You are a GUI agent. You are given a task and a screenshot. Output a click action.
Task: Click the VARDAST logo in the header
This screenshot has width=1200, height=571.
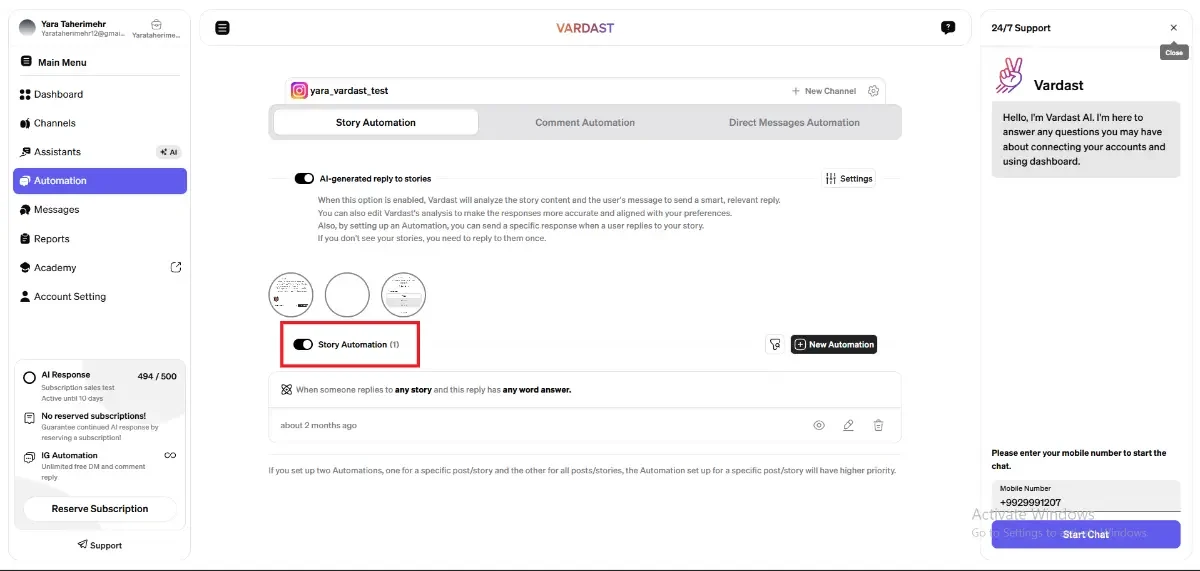(585, 28)
